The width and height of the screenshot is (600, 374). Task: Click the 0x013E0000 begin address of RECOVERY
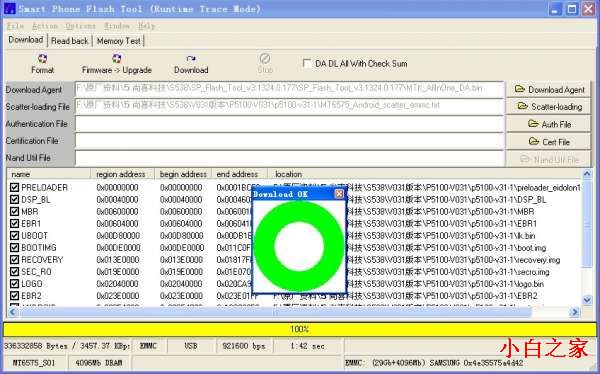[181, 260]
